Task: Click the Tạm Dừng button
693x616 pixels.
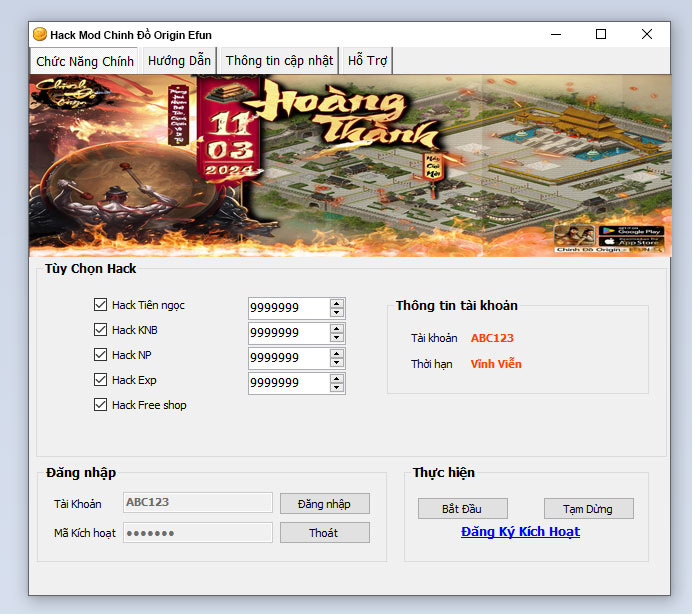Action: coord(588,509)
